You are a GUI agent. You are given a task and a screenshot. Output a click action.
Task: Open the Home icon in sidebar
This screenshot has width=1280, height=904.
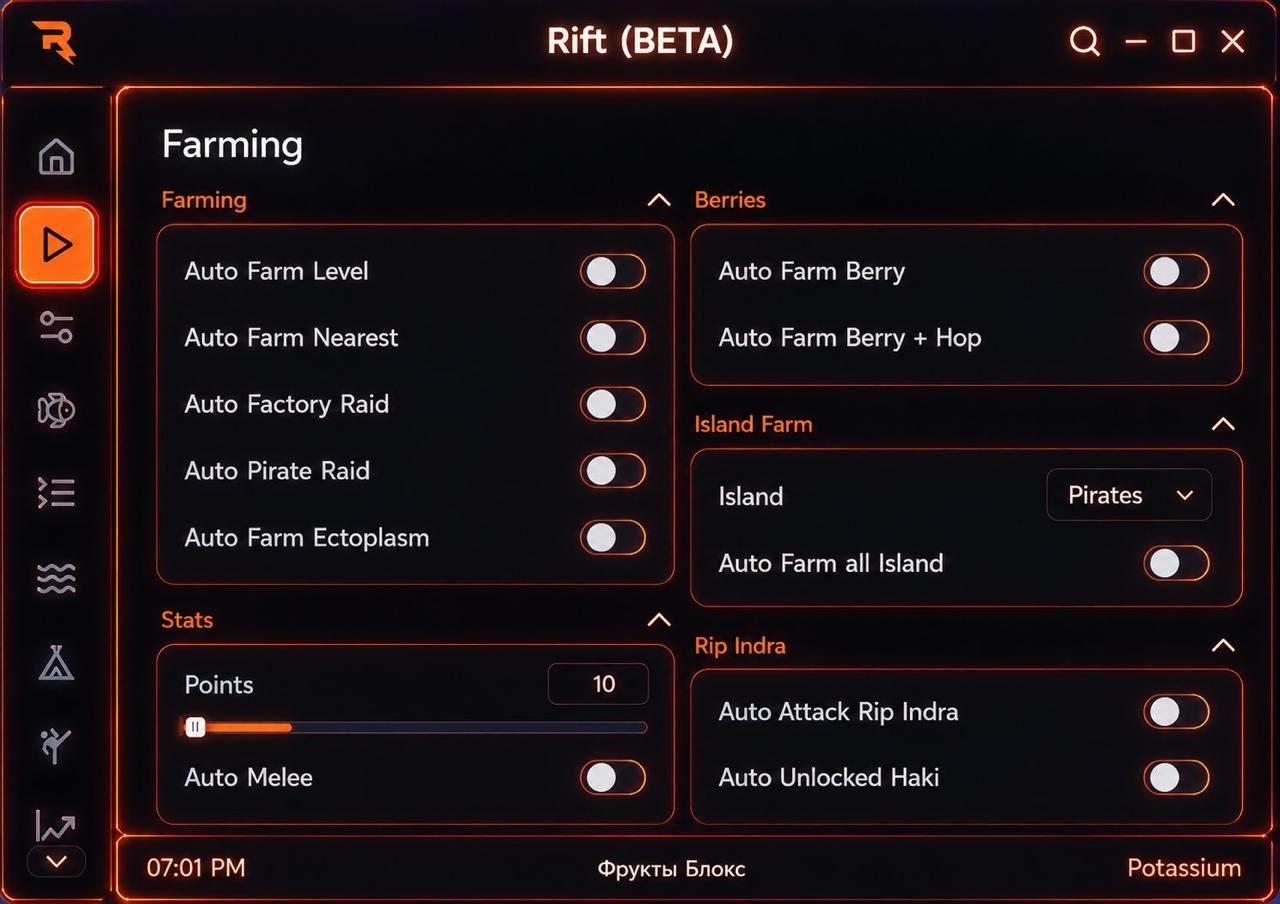(56, 157)
